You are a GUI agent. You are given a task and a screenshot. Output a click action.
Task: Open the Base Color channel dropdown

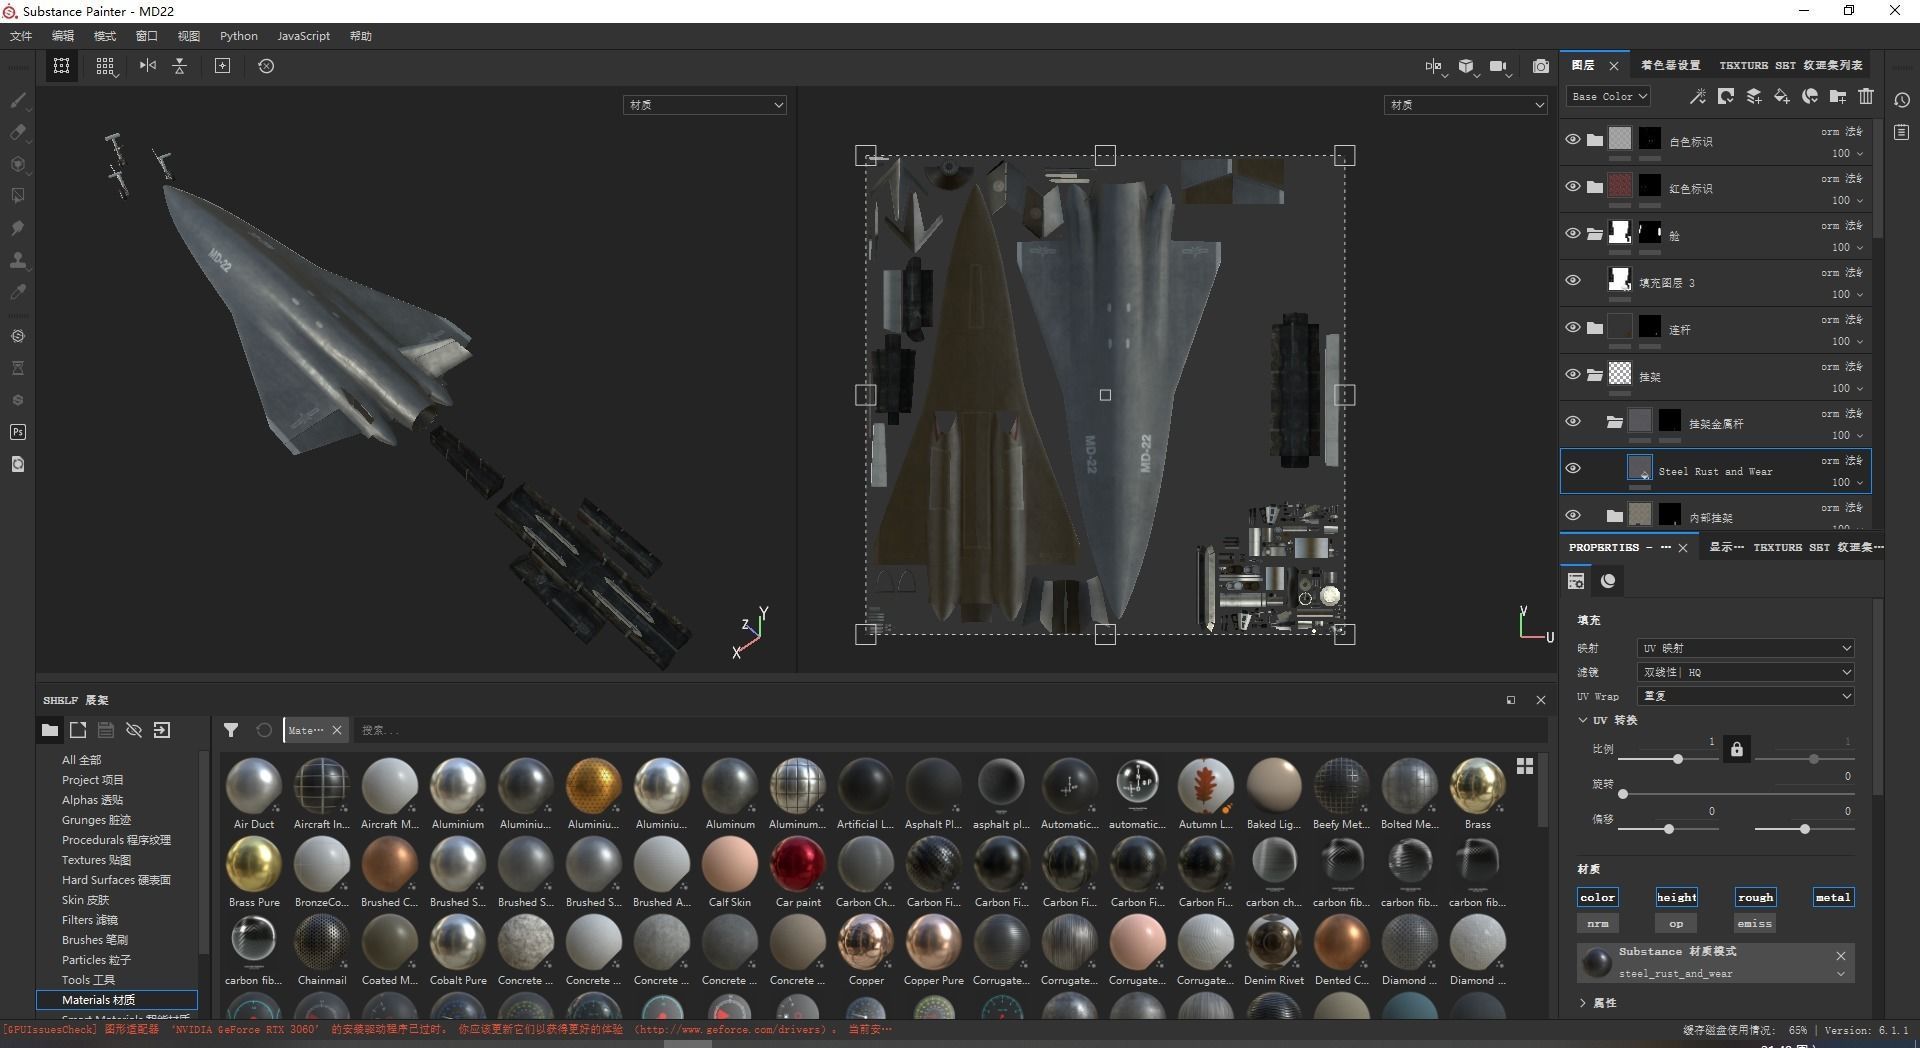point(1608,97)
